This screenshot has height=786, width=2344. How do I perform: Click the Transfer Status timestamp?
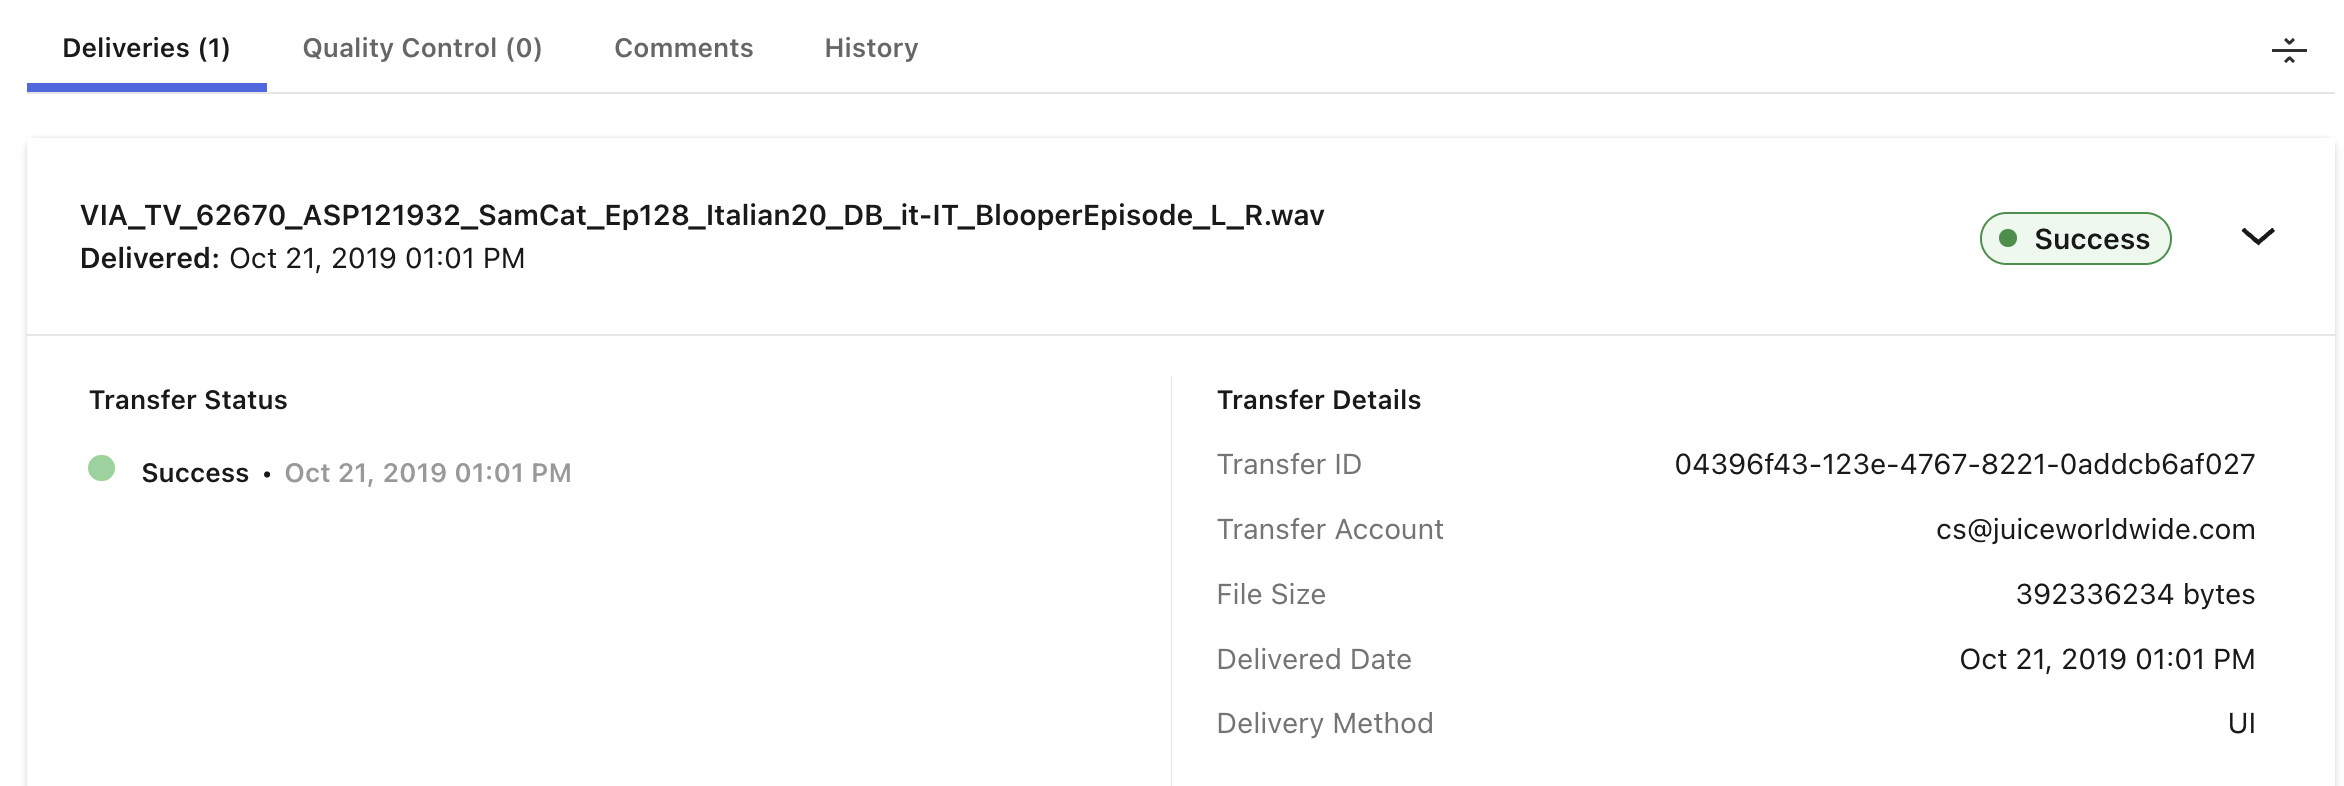pyautogui.click(x=428, y=473)
